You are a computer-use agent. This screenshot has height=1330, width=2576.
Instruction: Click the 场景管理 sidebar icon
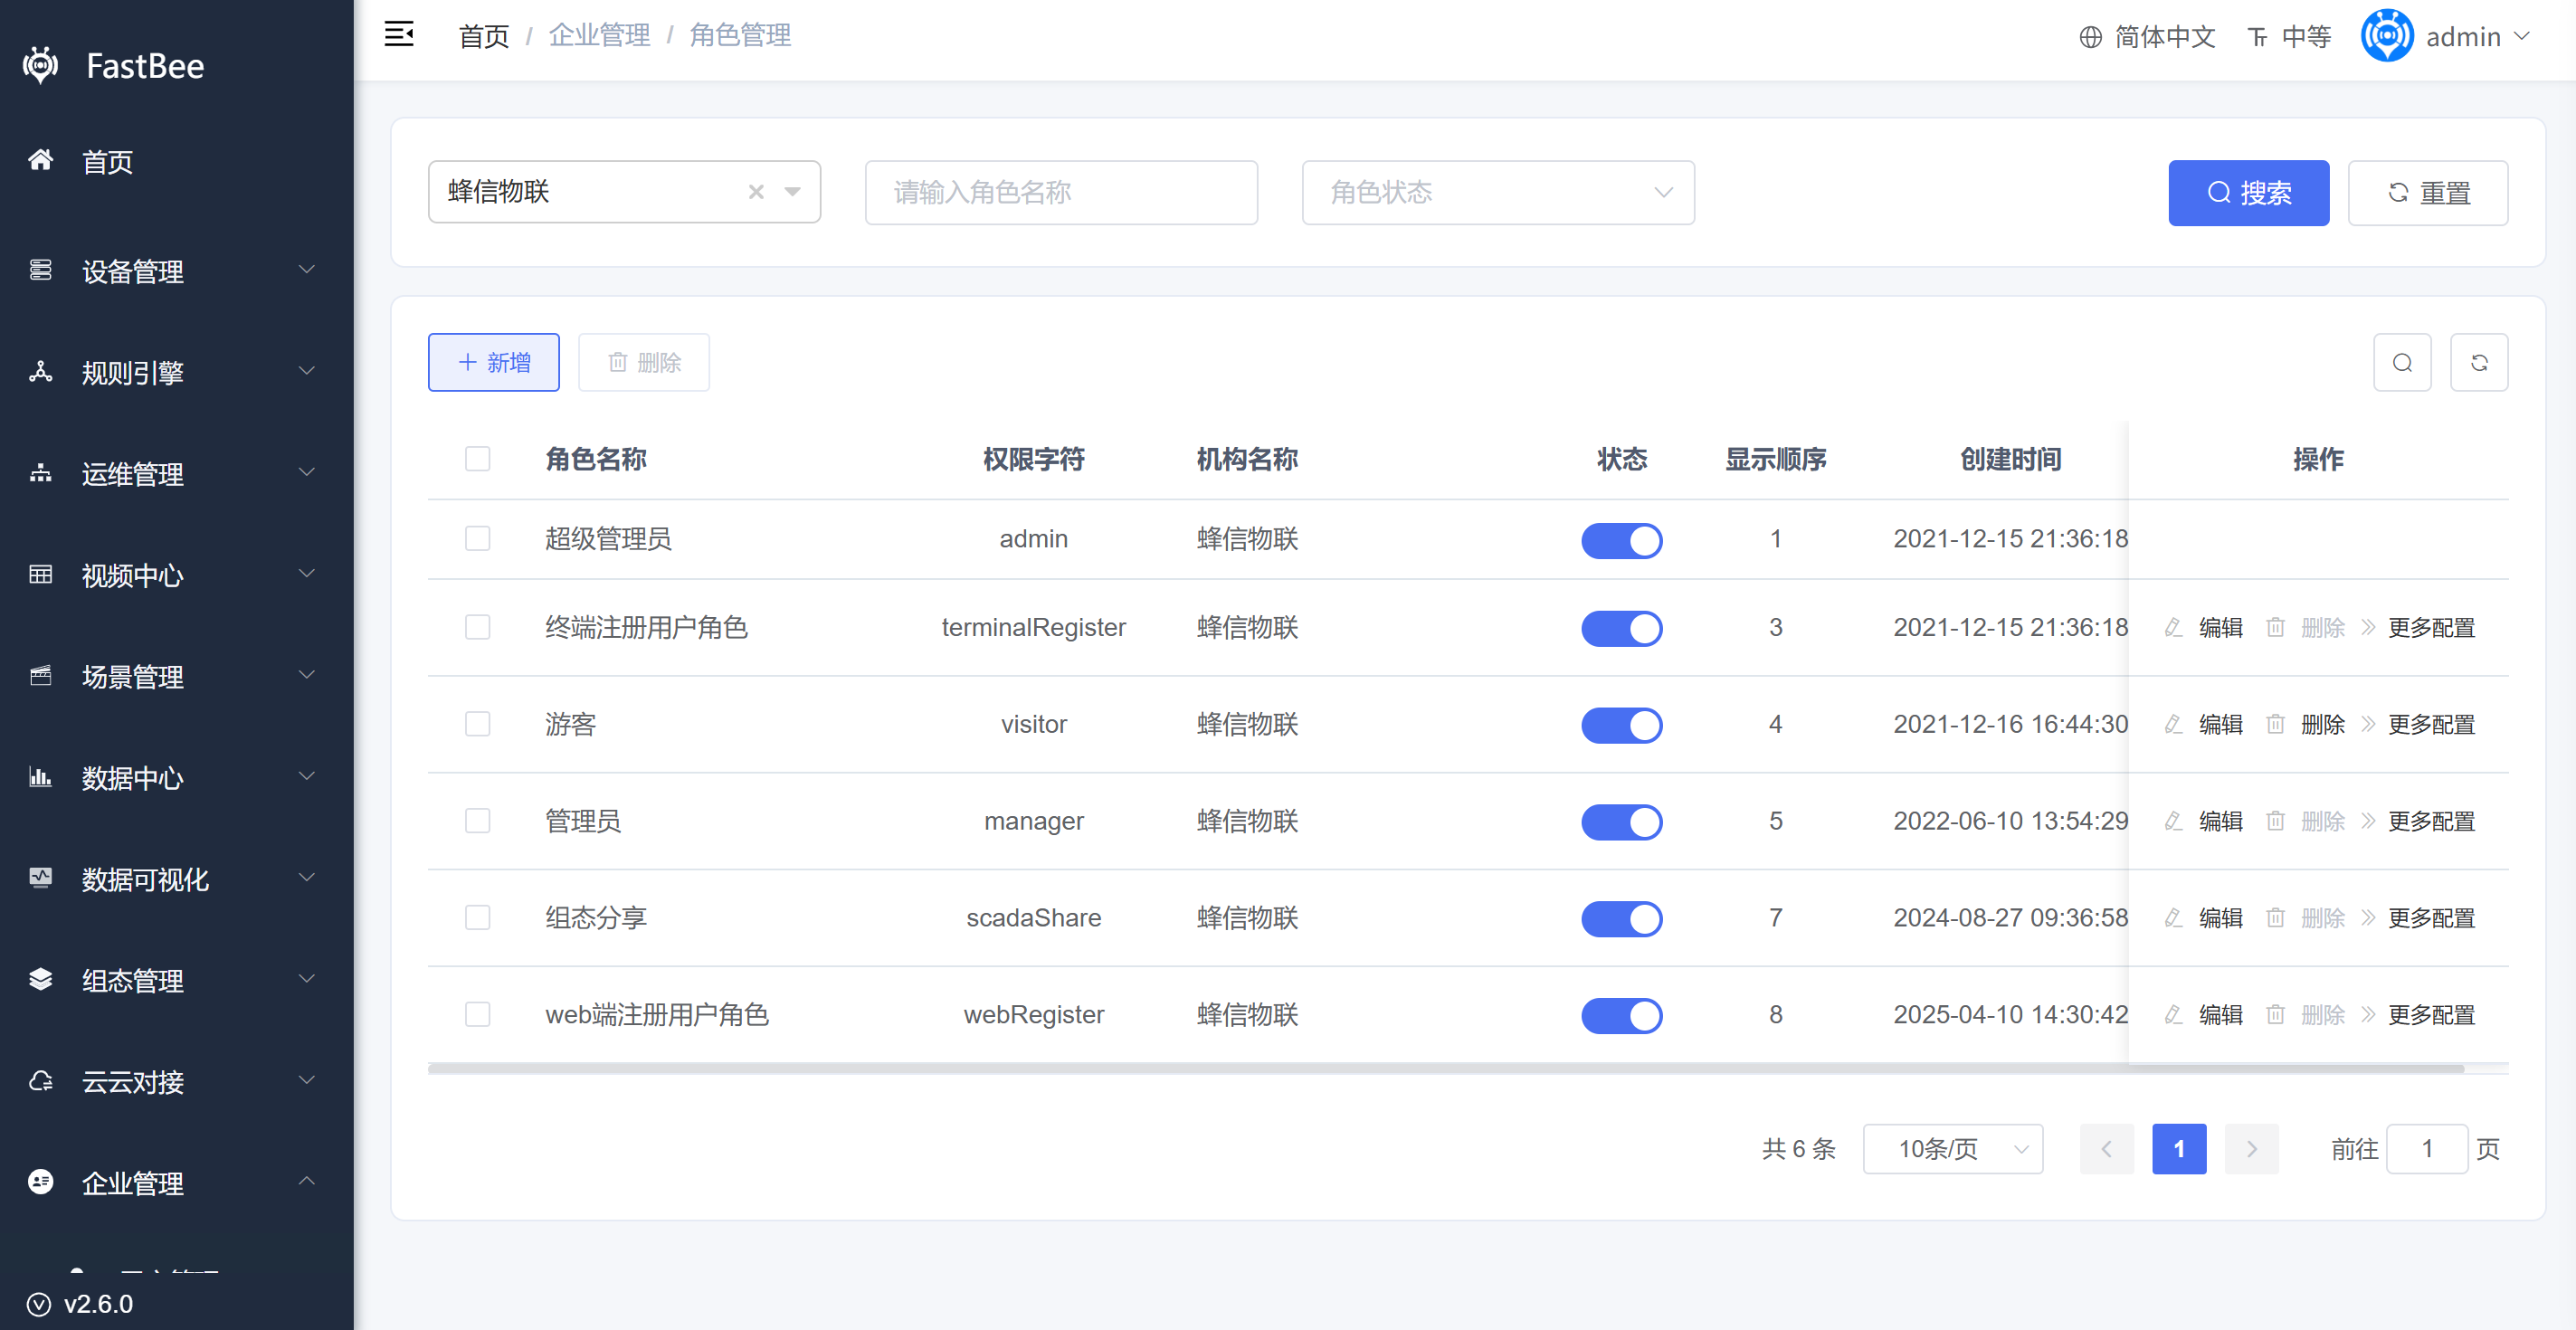point(40,676)
